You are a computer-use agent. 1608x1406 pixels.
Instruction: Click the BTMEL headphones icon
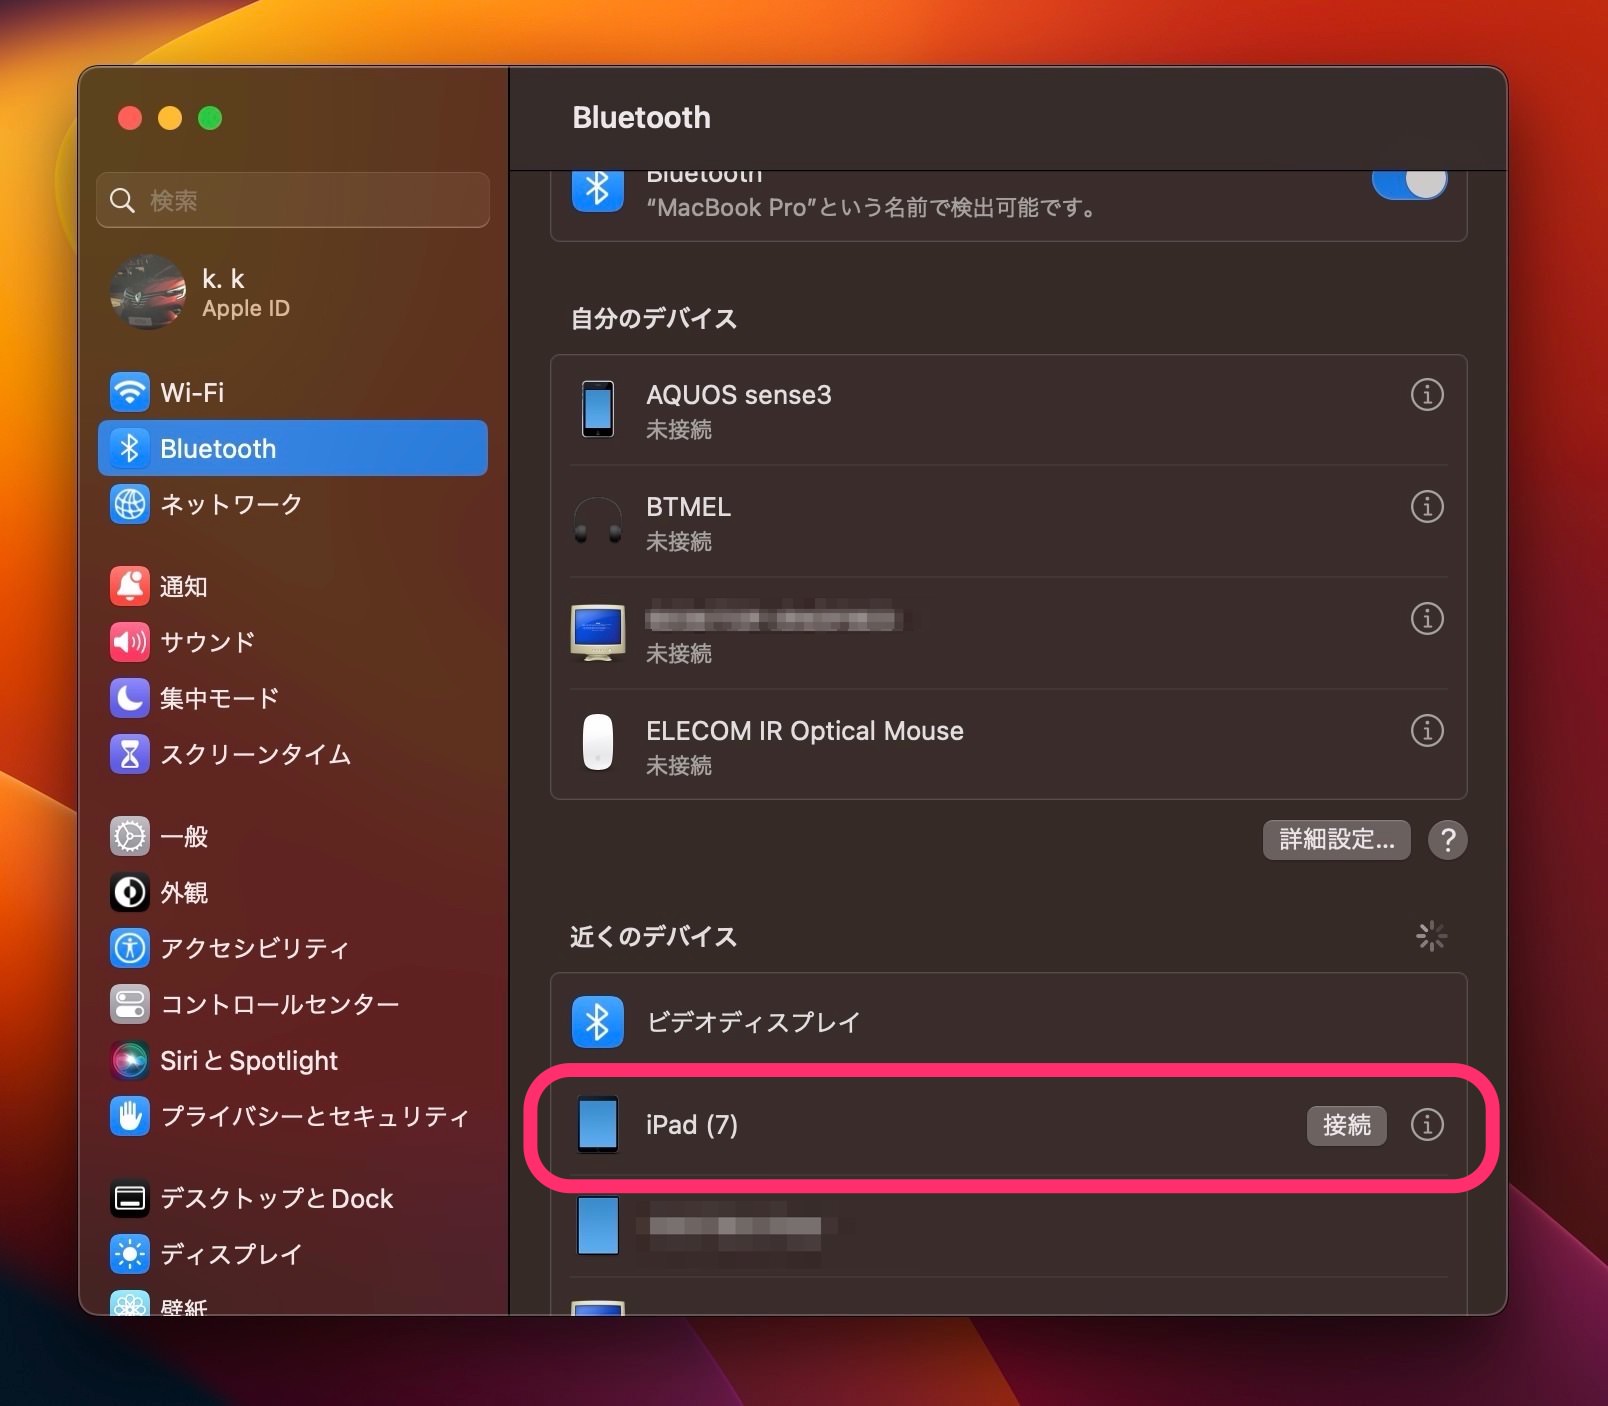[x=598, y=520]
